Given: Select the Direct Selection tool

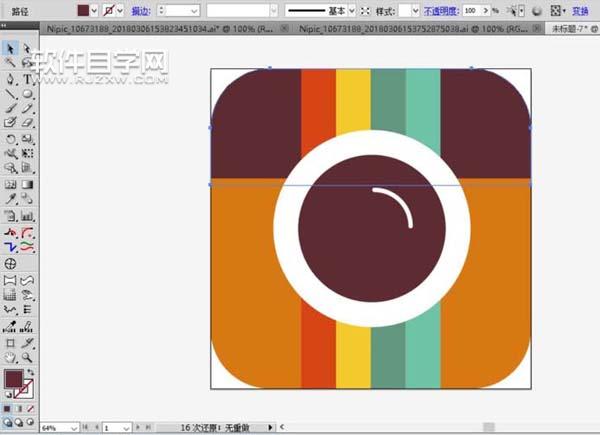Looking at the screenshot, I should 26,47.
